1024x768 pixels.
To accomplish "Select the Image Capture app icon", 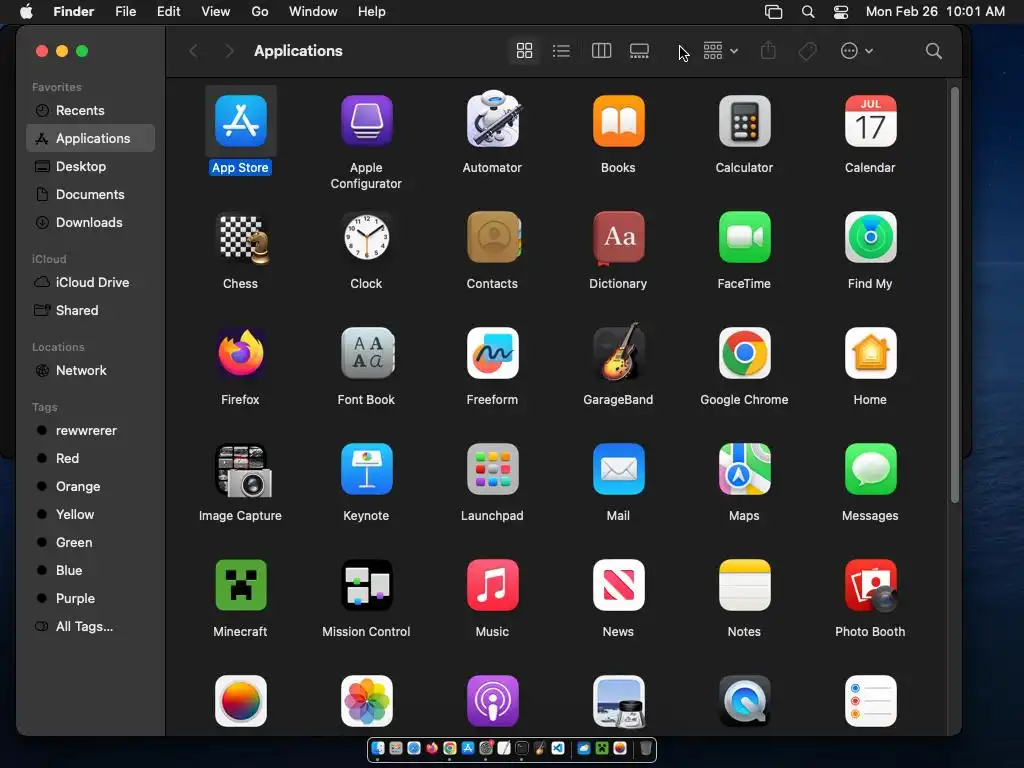I will click(x=243, y=470).
